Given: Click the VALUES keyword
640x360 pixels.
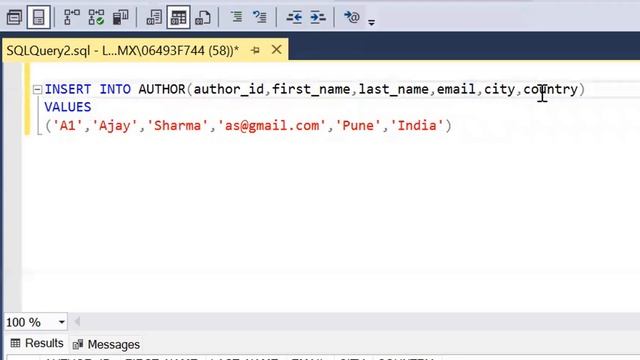Looking at the screenshot, I should pyautogui.click(x=68, y=107).
